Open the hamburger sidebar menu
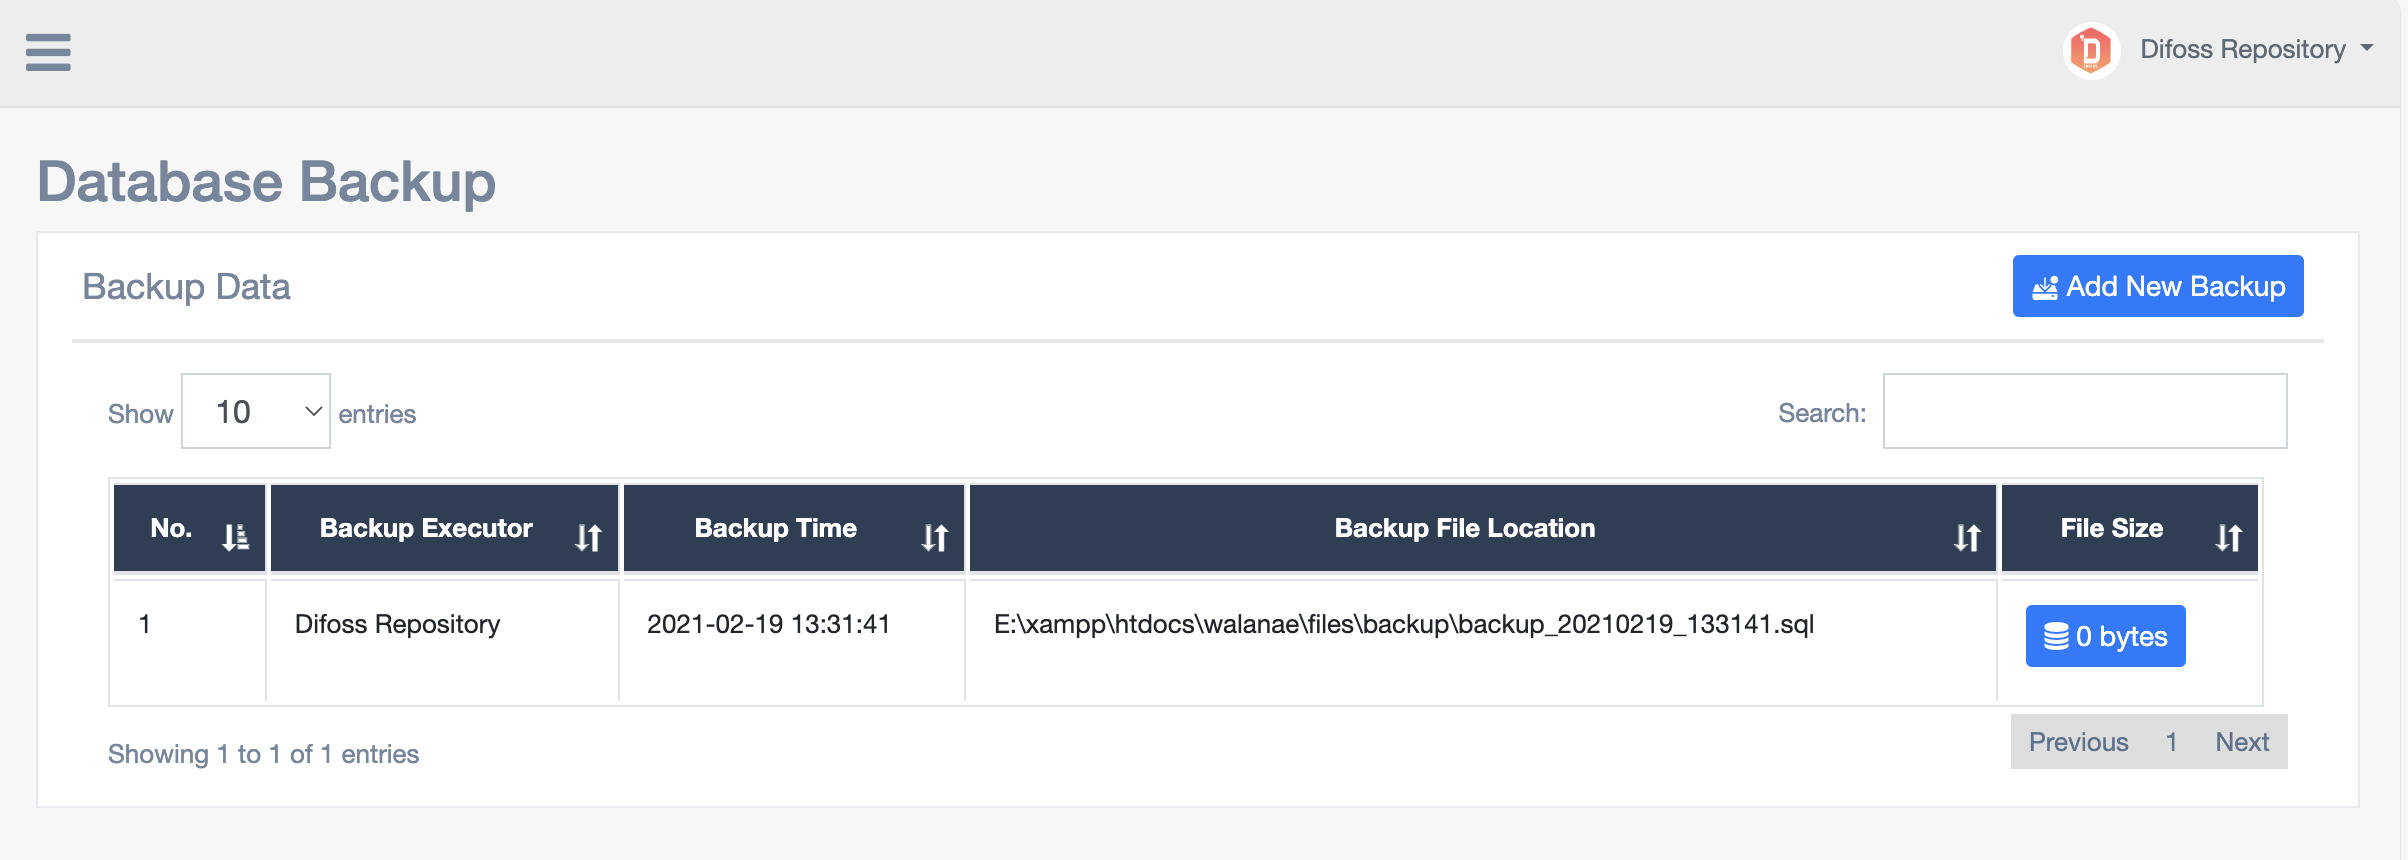2408x860 pixels. [x=48, y=52]
